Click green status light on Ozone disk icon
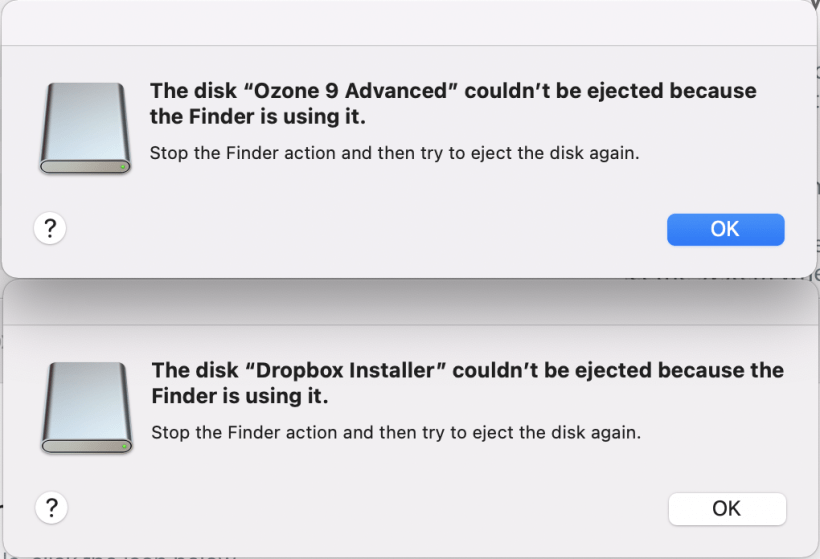The image size is (820, 559). [x=123, y=166]
